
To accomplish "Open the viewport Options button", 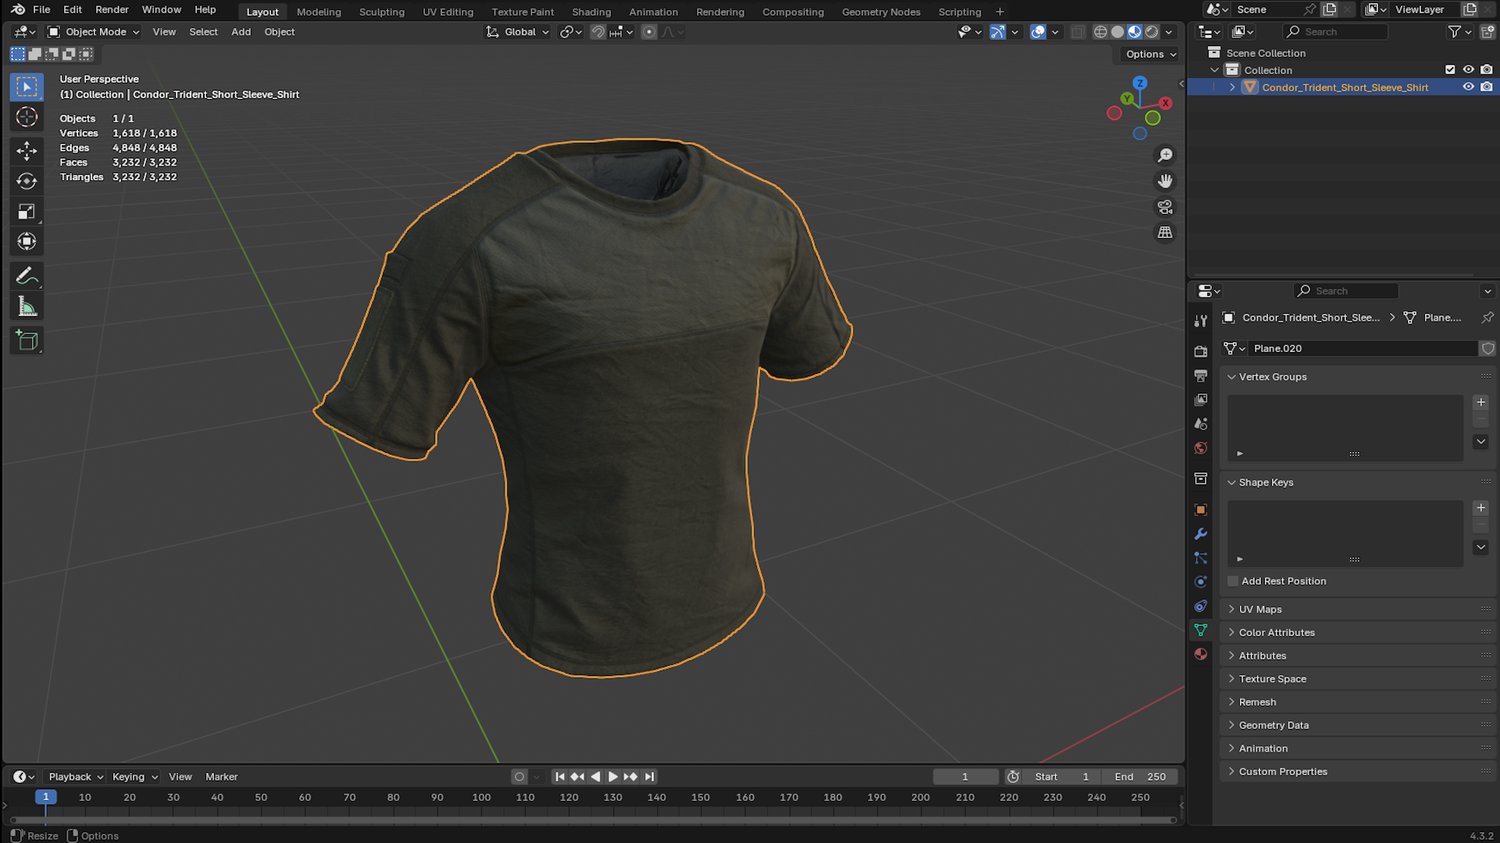I will 1150,54.
